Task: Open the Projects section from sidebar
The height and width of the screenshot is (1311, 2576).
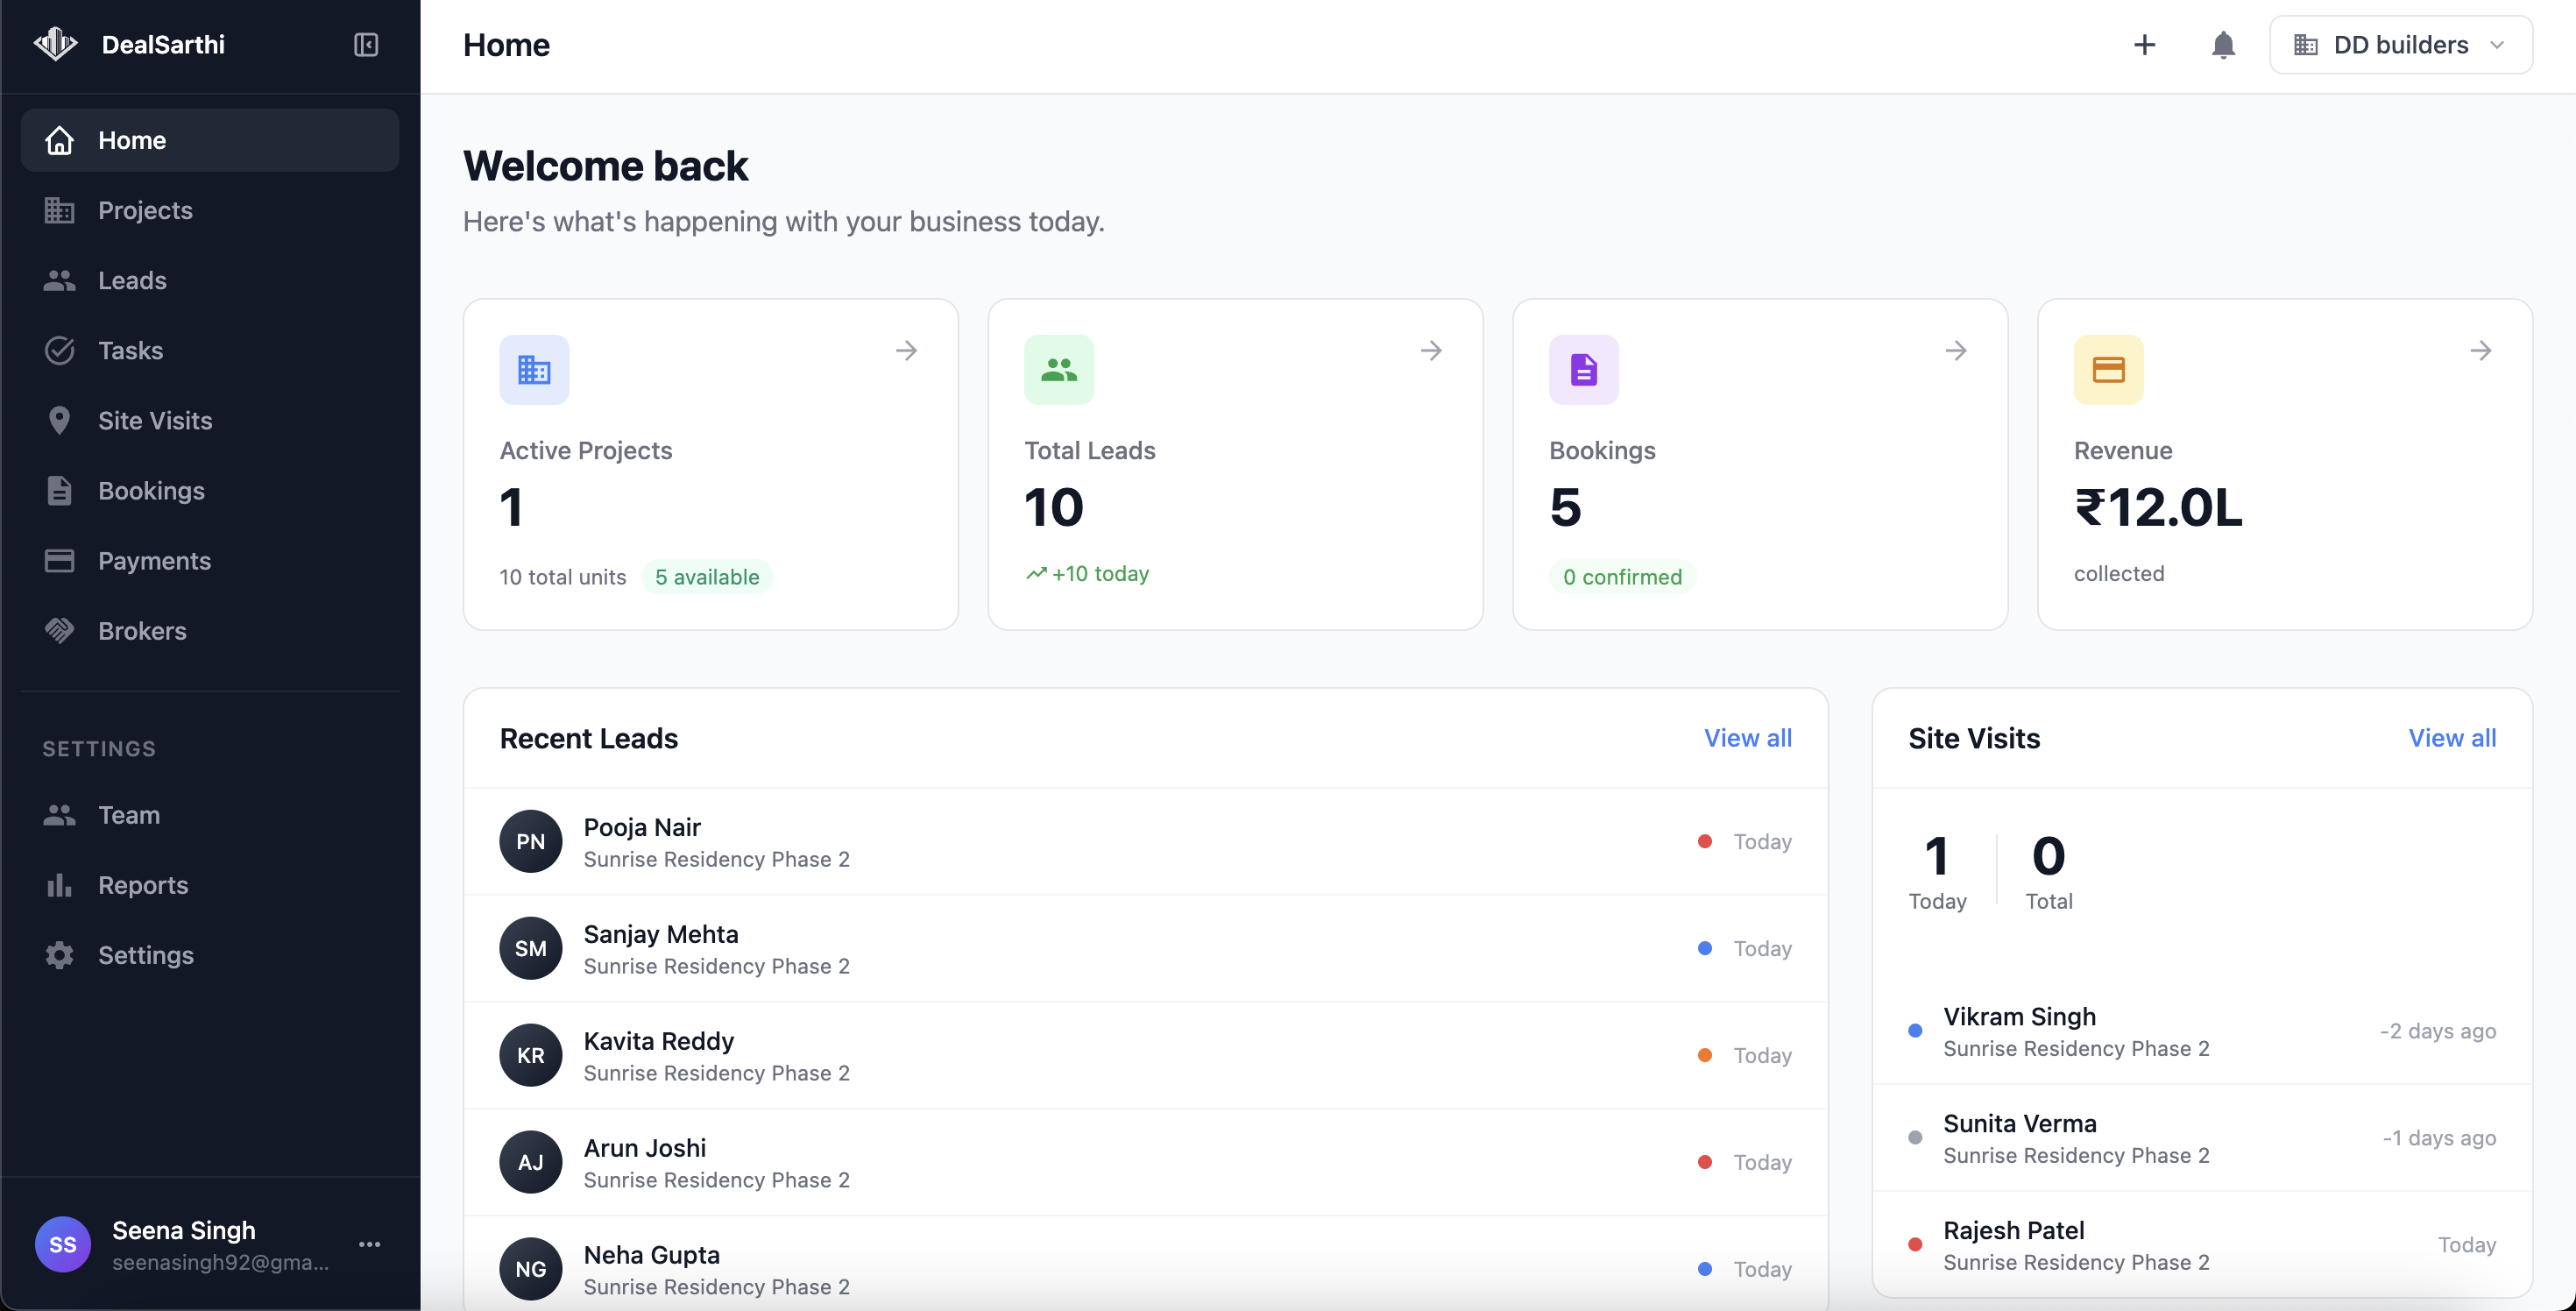Action: (x=146, y=210)
